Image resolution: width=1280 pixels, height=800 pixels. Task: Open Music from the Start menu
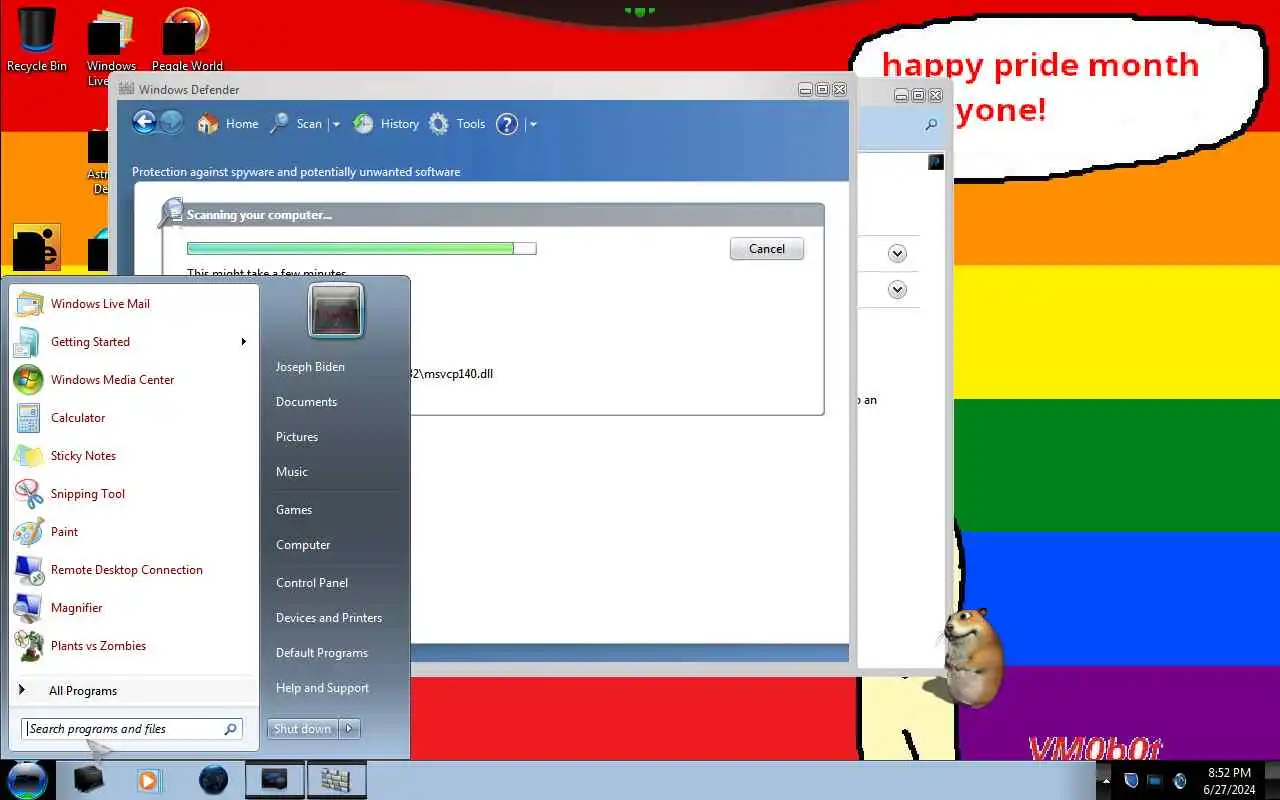(292, 472)
